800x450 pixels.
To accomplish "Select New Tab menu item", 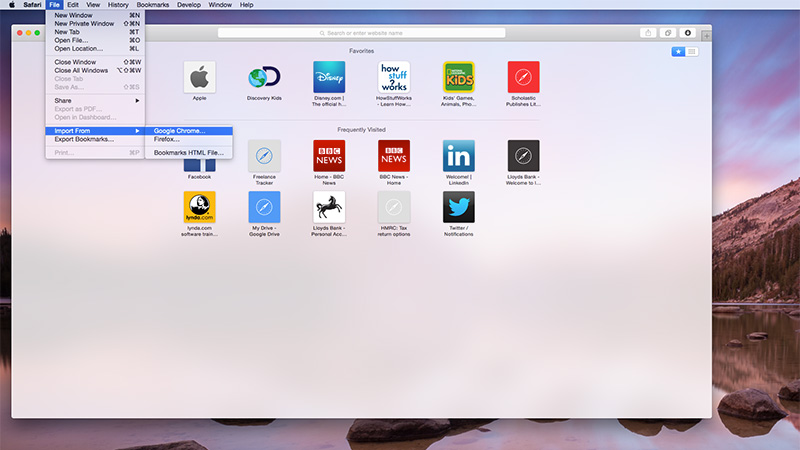I will click(95, 32).
